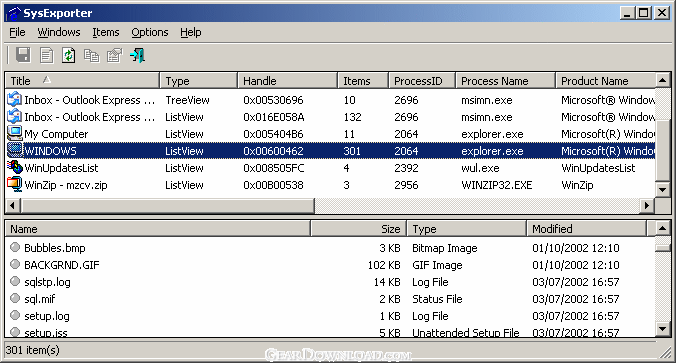Image resolution: width=676 pixels, height=363 pixels.
Task: Click the Status File type cell
Action: click(437, 299)
